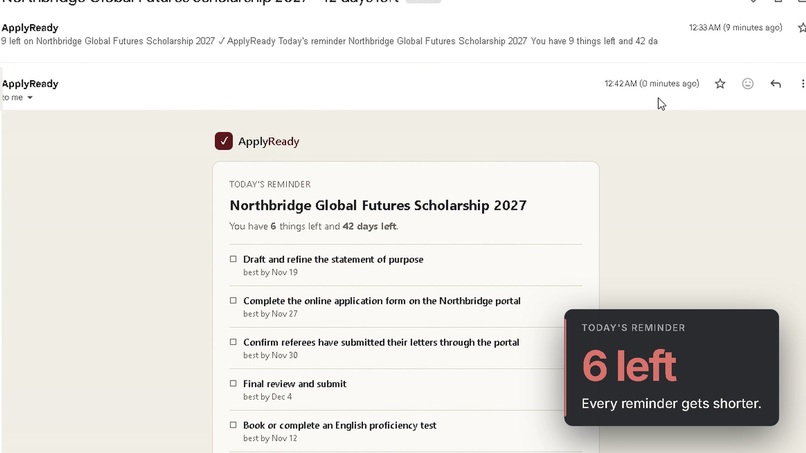Click the "best by Nov 19" date

click(270, 273)
